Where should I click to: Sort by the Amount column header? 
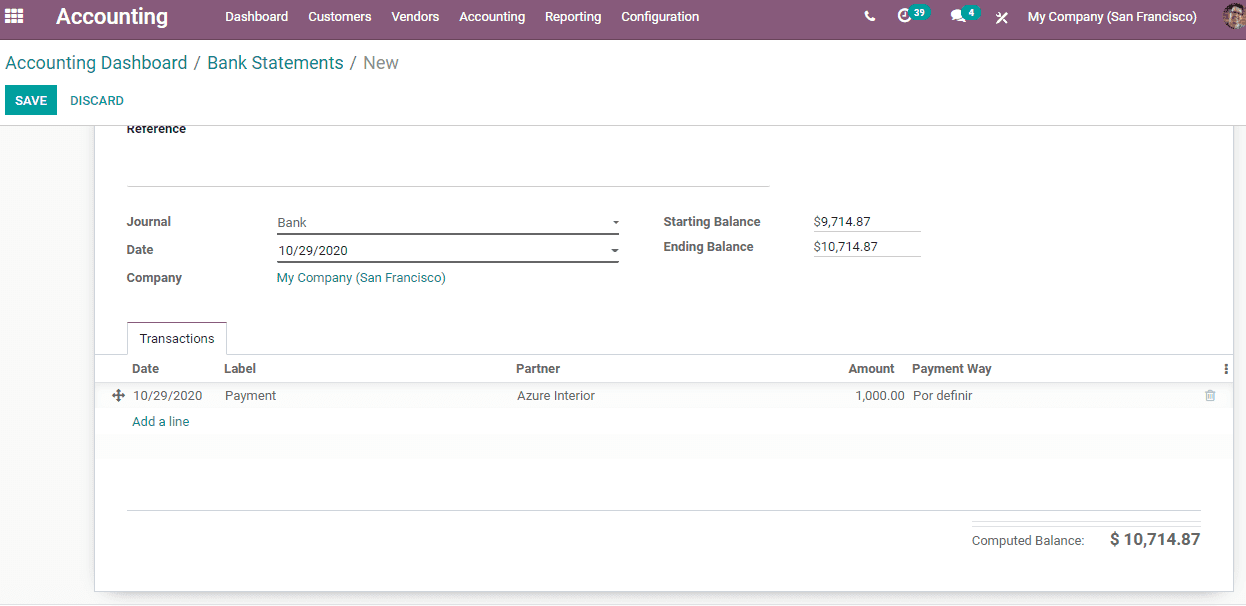click(871, 369)
